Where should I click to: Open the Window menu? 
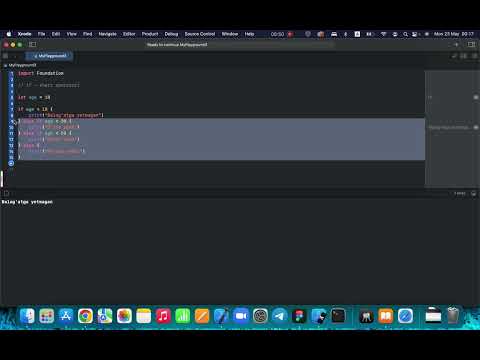coord(230,34)
